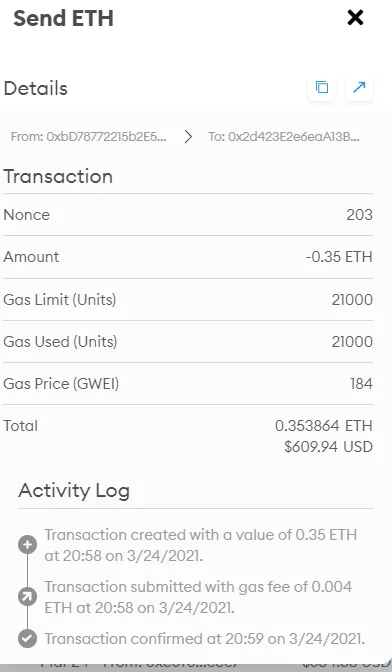Click the Gas Limit 21000 value
The image size is (392, 672).
[x=352, y=300]
